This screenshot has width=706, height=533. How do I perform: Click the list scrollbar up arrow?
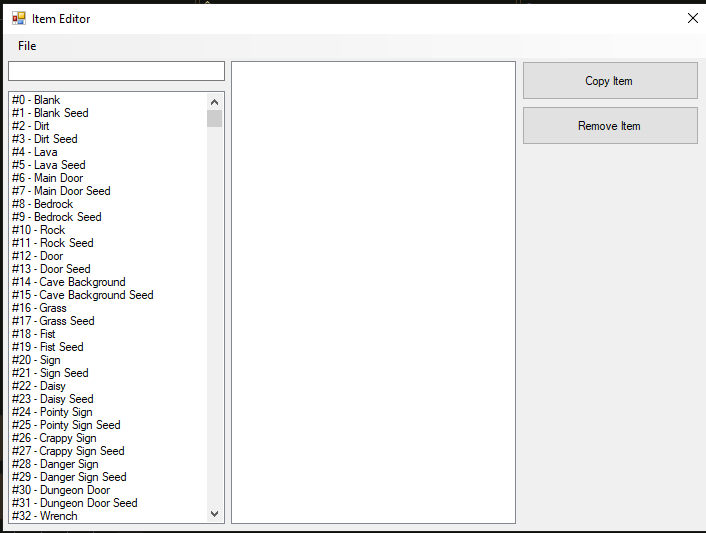(214, 102)
